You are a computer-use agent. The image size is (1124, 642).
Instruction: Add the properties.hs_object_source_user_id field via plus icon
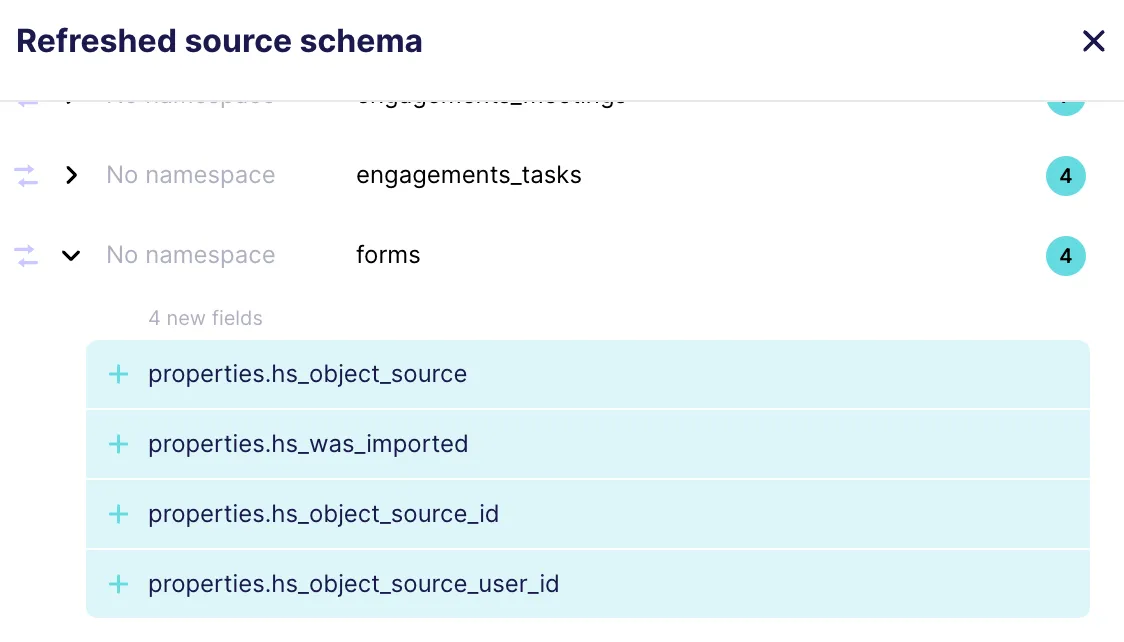pos(118,584)
